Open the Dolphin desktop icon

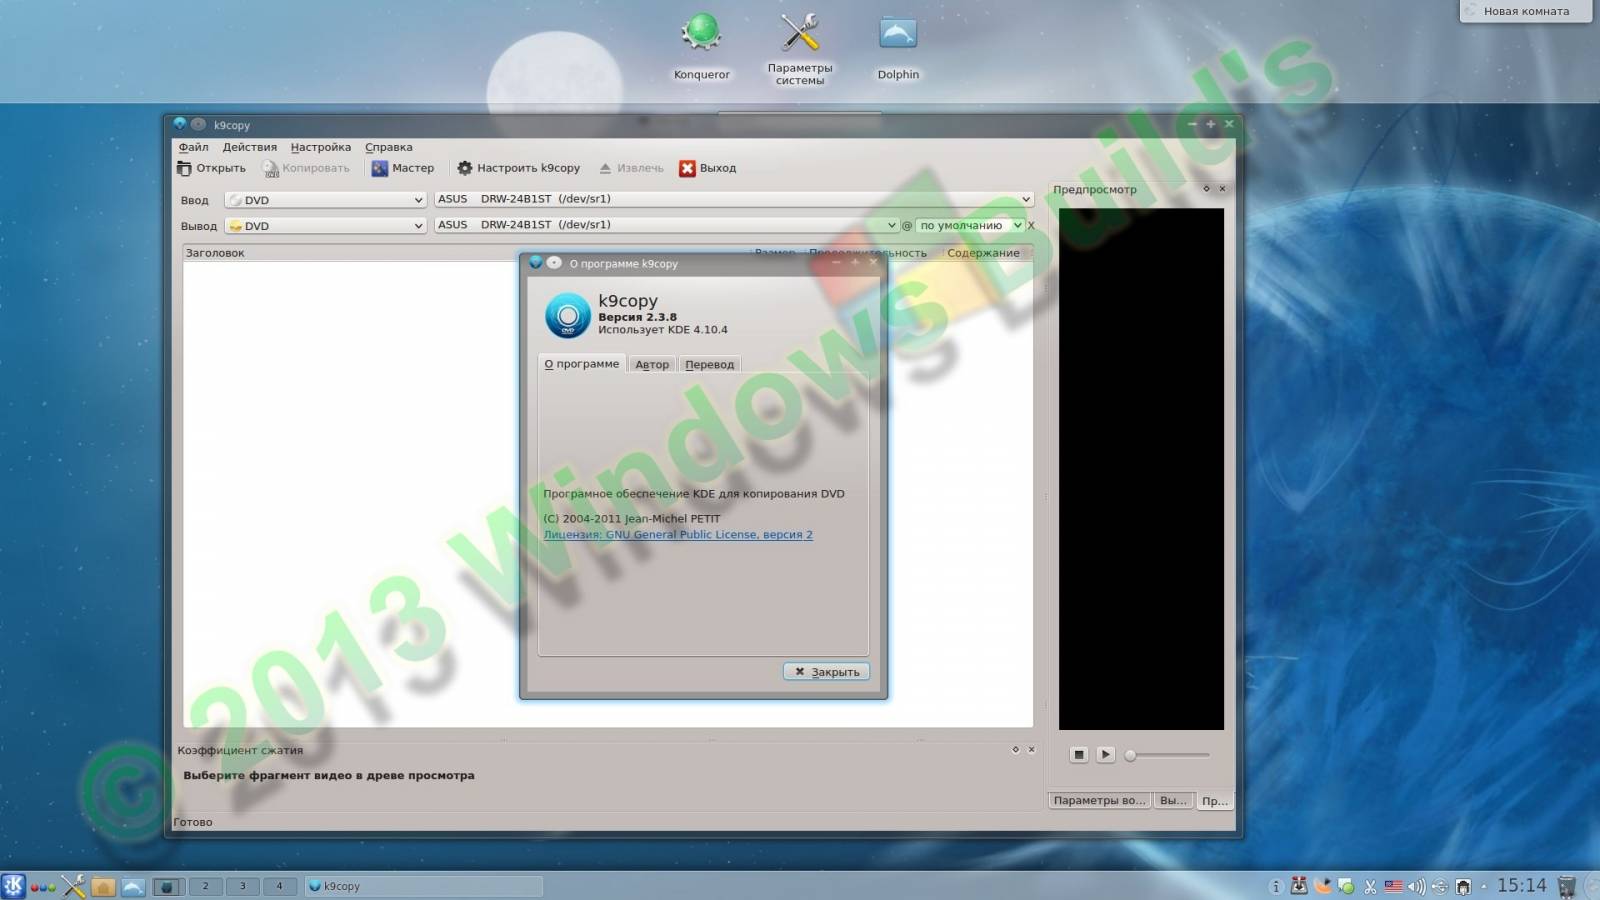pos(898,46)
